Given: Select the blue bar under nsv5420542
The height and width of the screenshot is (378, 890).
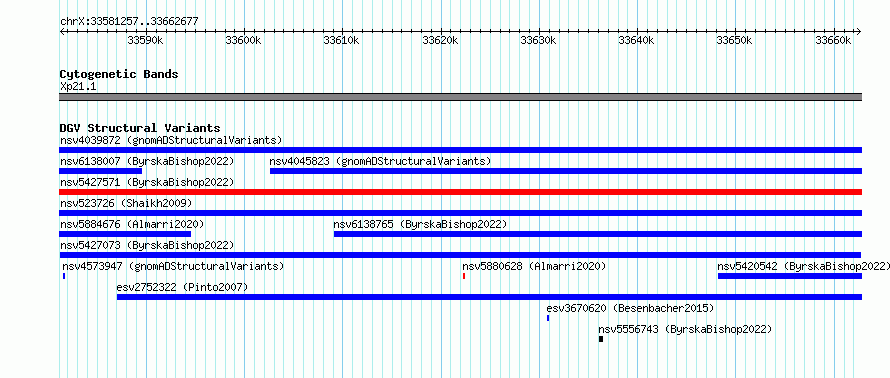Looking at the screenshot, I should pos(790,276).
